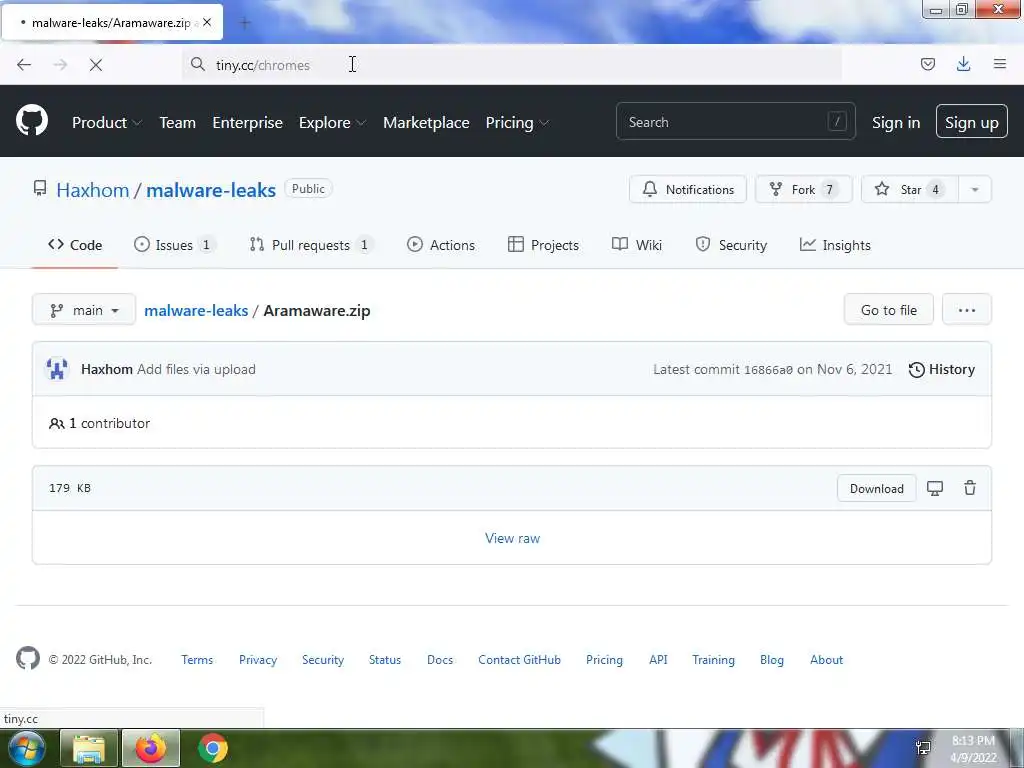1024x768 pixels.
Task: Open the Pull requests tab
Action: [311, 245]
